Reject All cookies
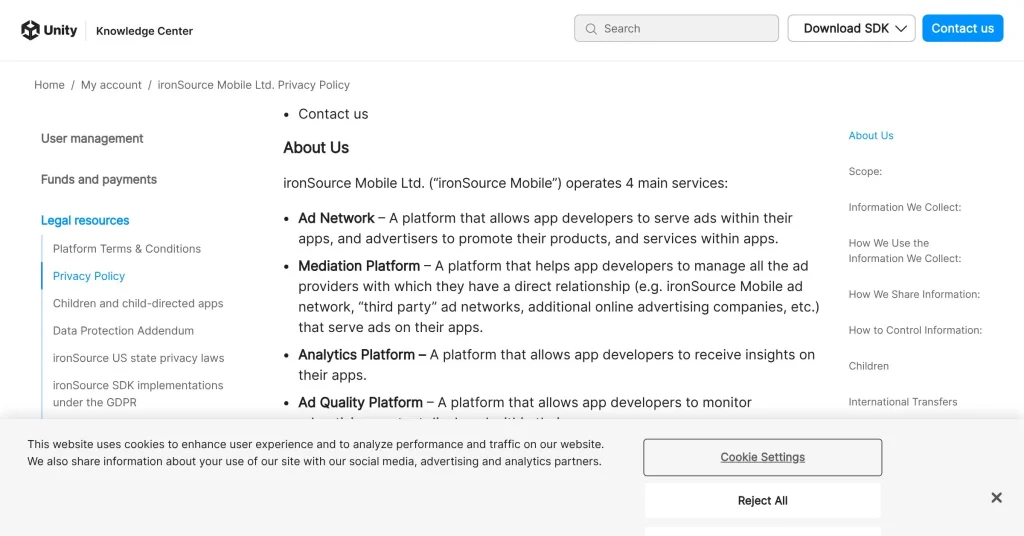This screenshot has height=536, width=1024. point(762,501)
